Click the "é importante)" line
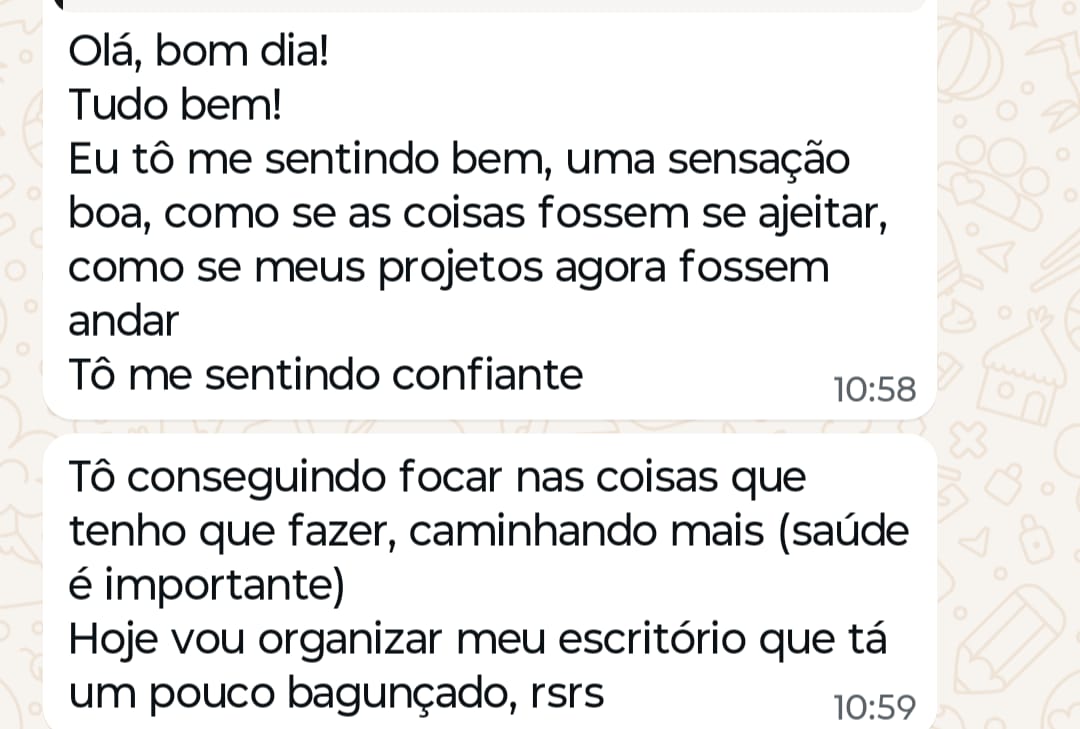Image resolution: width=1080 pixels, height=729 pixels. 206,586
